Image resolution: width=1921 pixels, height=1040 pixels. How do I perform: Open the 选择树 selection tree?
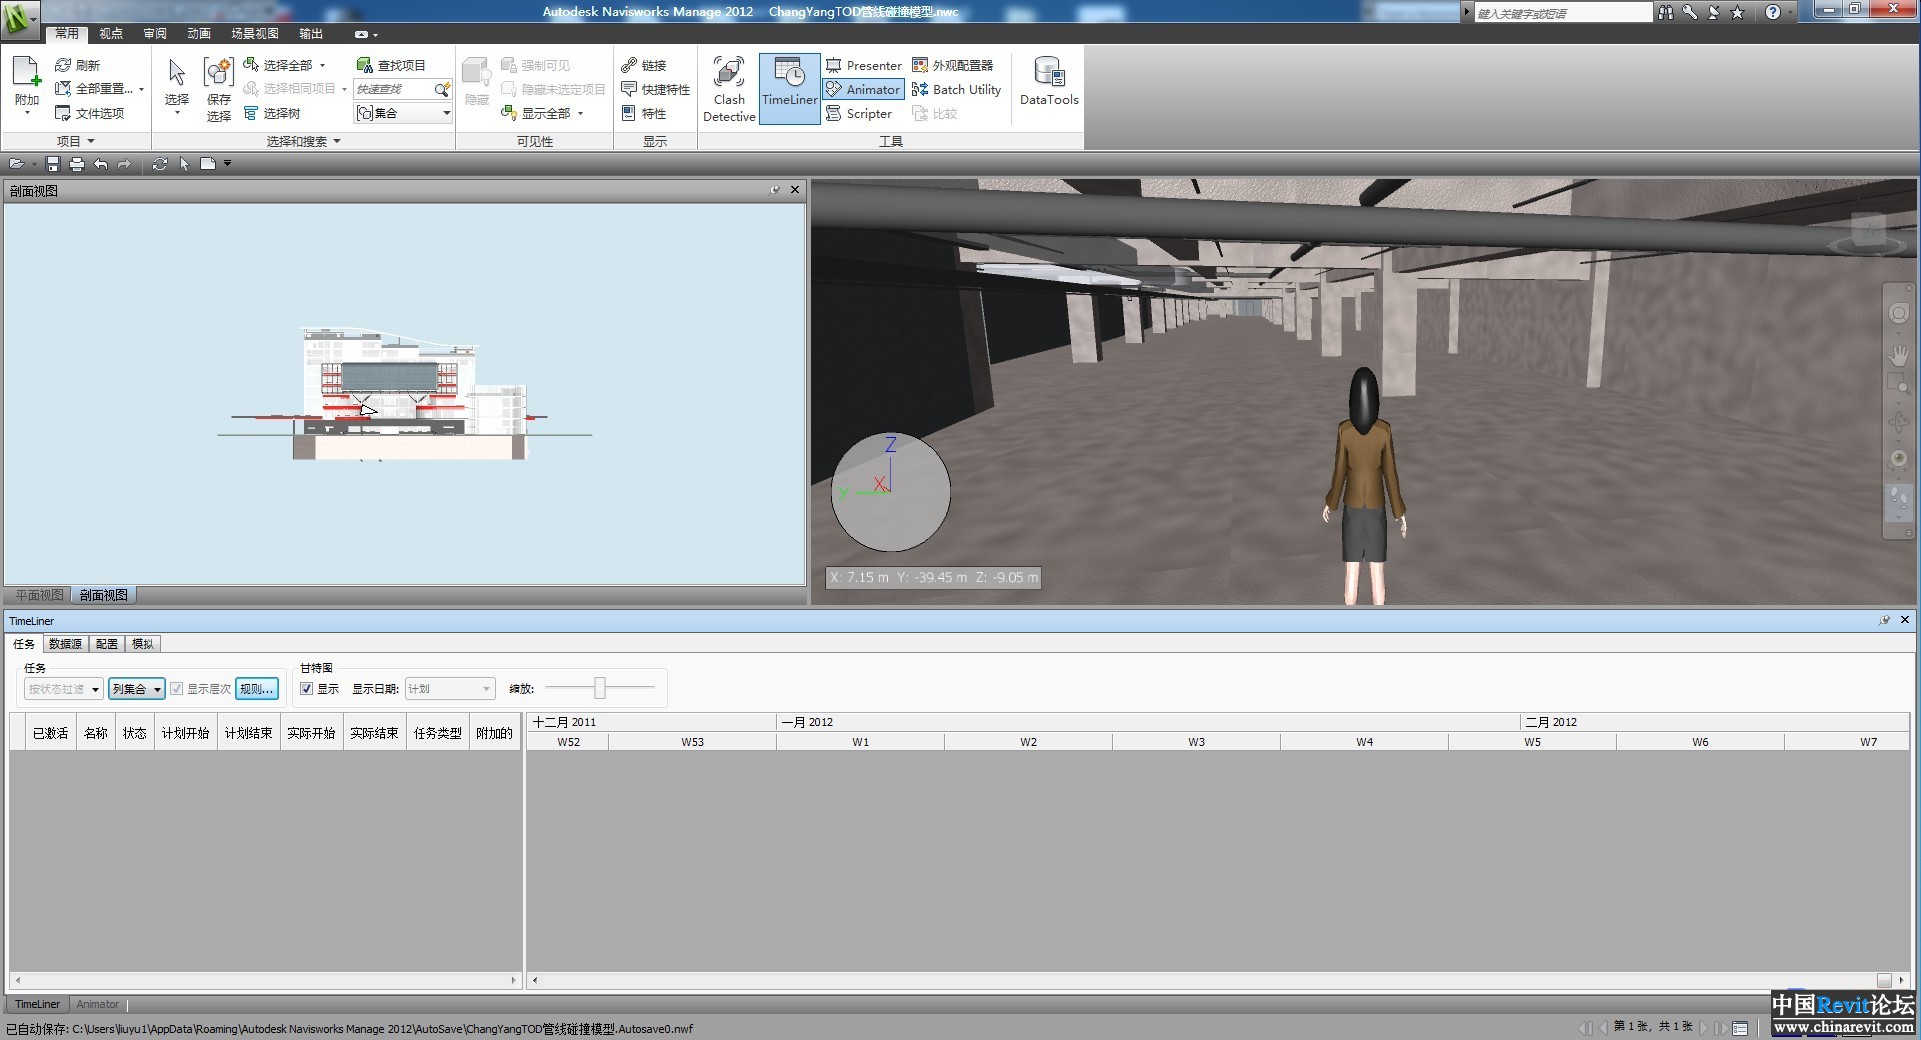[x=272, y=113]
